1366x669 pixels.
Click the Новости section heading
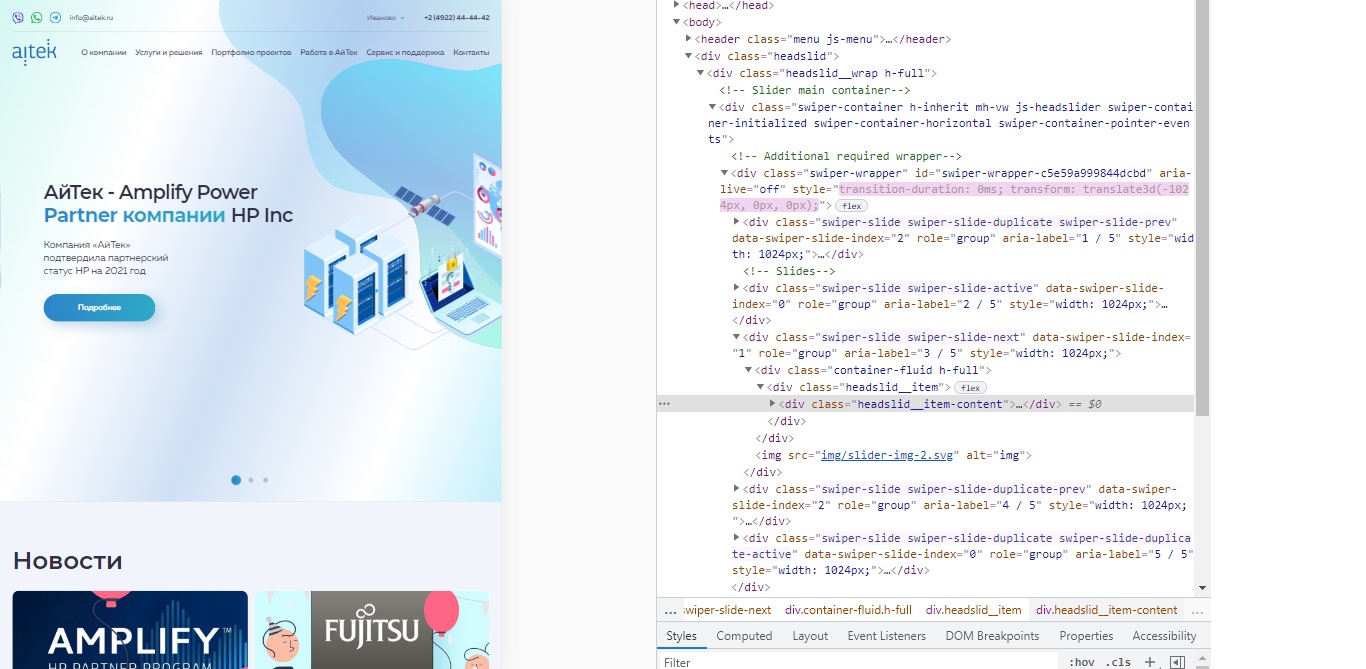(x=67, y=561)
